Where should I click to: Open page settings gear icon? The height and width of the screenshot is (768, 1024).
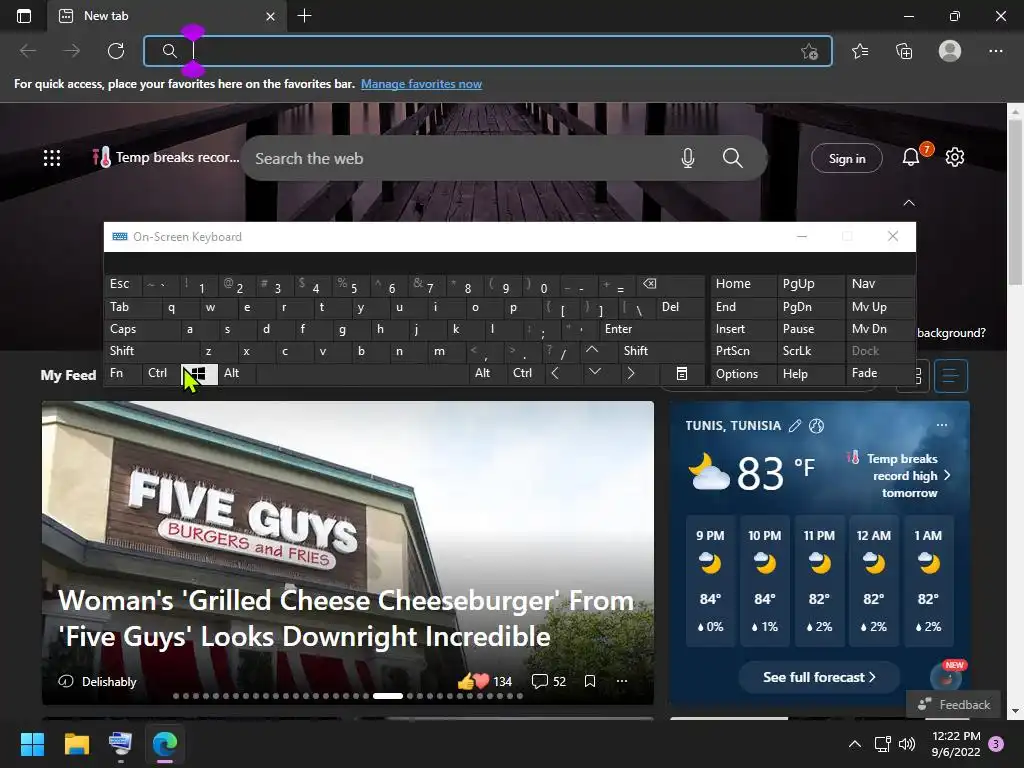click(x=955, y=157)
